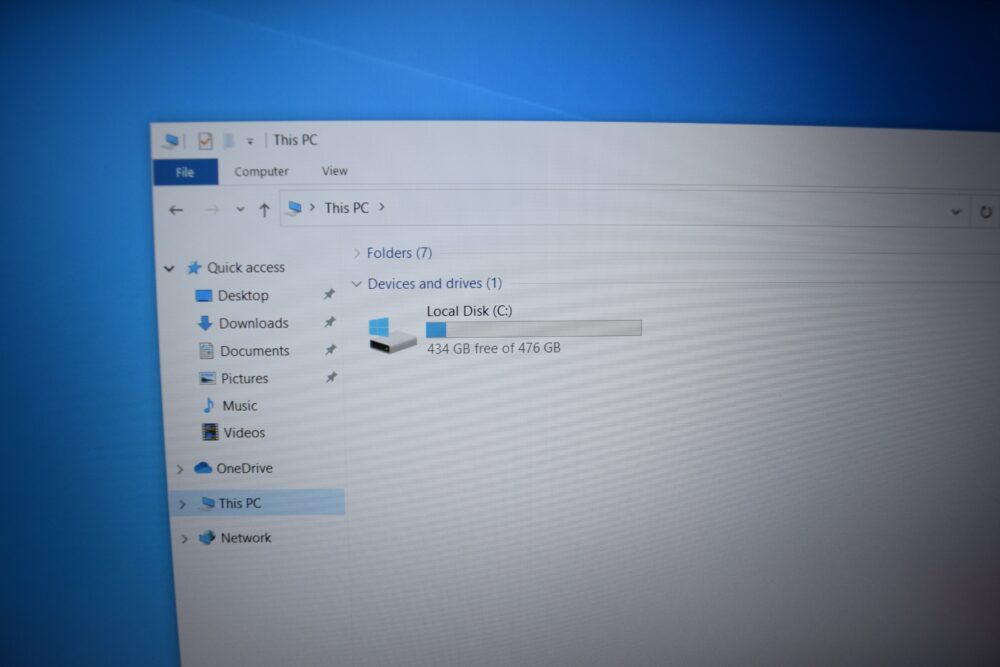Viewport: 1000px width, 667px height.
Task: Click the pin icon next to Downloads
Action: (330, 322)
